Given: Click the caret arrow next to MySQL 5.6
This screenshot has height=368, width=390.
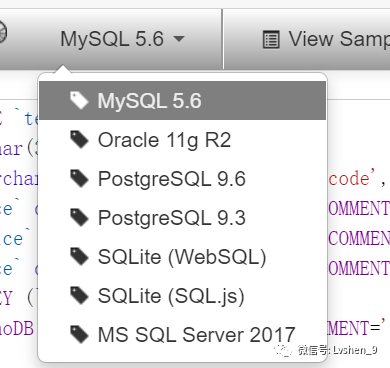Looking at the screenshot, I should coord(179,39).
